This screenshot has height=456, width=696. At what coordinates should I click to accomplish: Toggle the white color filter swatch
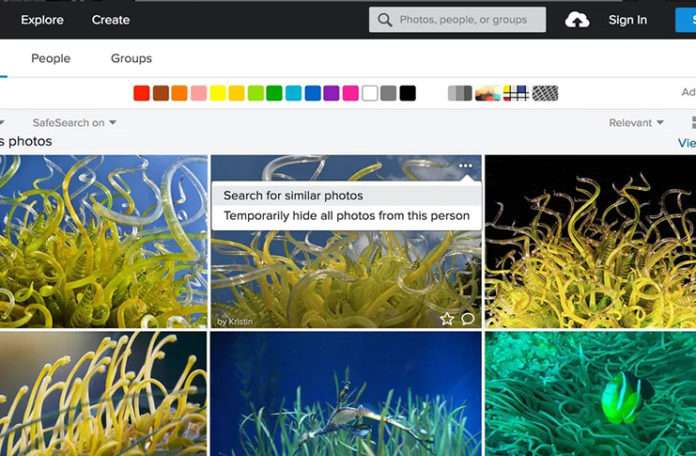click(370, 93)
